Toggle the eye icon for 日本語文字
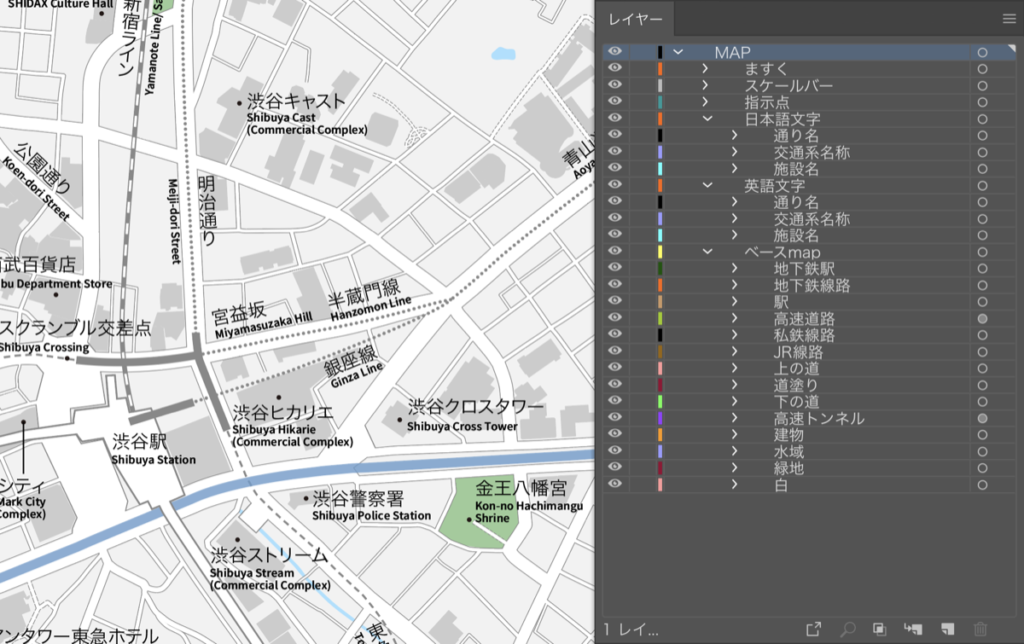1024x644 pixels. tap(615, 118)
